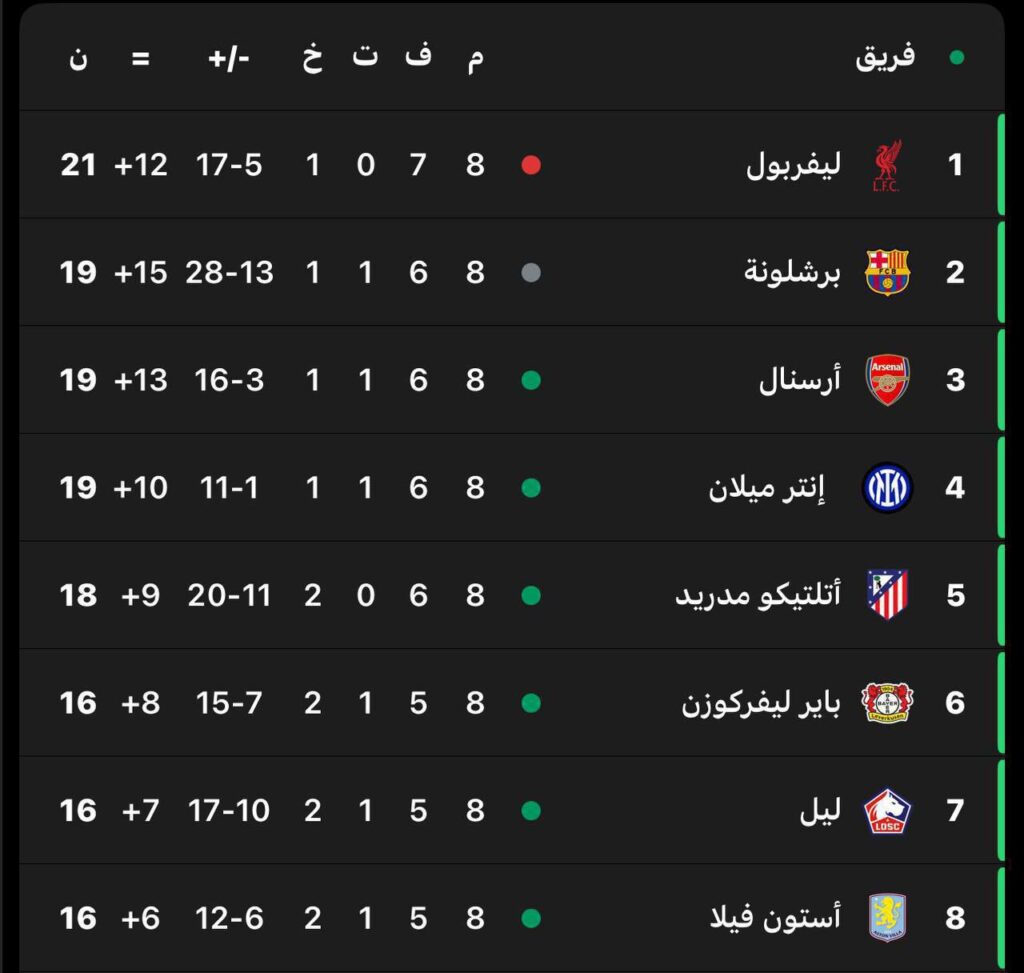Viewport: 1024px width, 973px height.
Task: Click Liverpool's 21 points value
Action: 78,165
